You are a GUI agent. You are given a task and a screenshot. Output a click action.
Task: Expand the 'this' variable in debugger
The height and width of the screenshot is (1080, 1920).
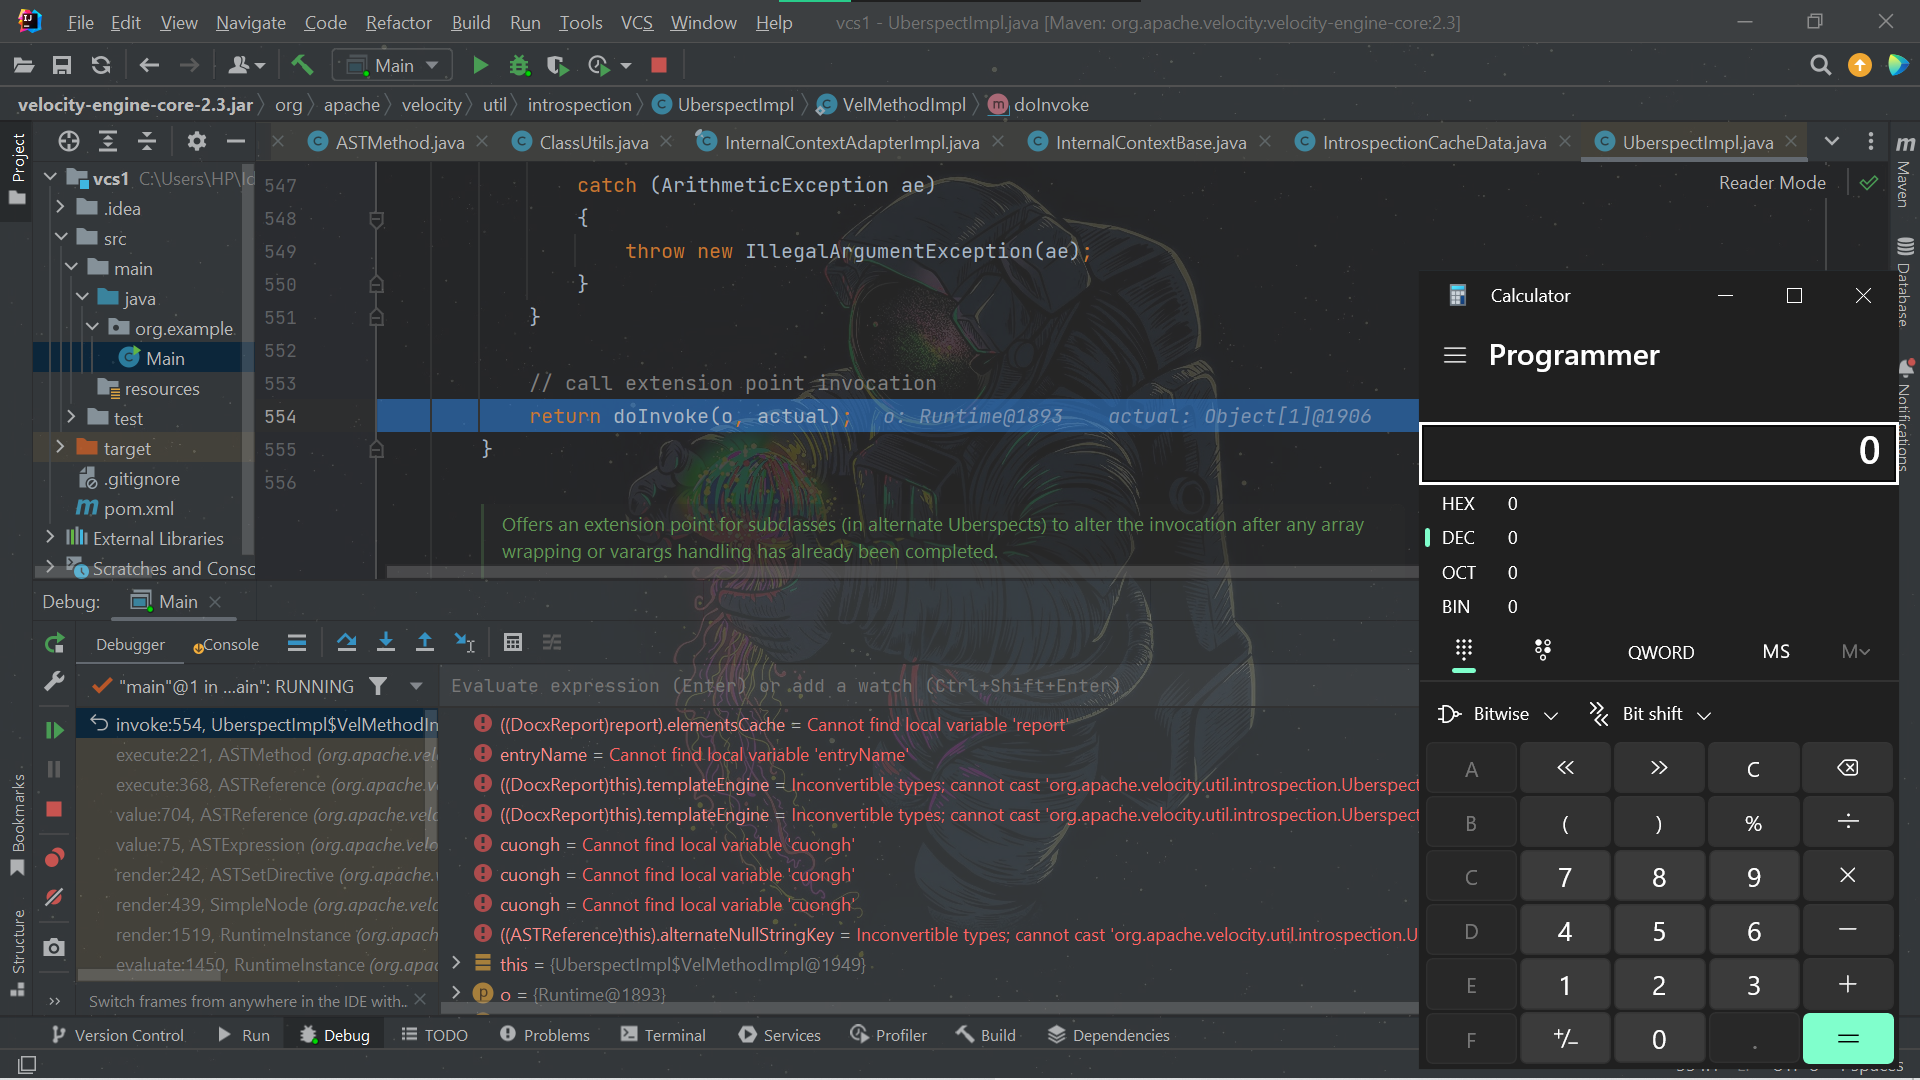[x=457, y=963]
